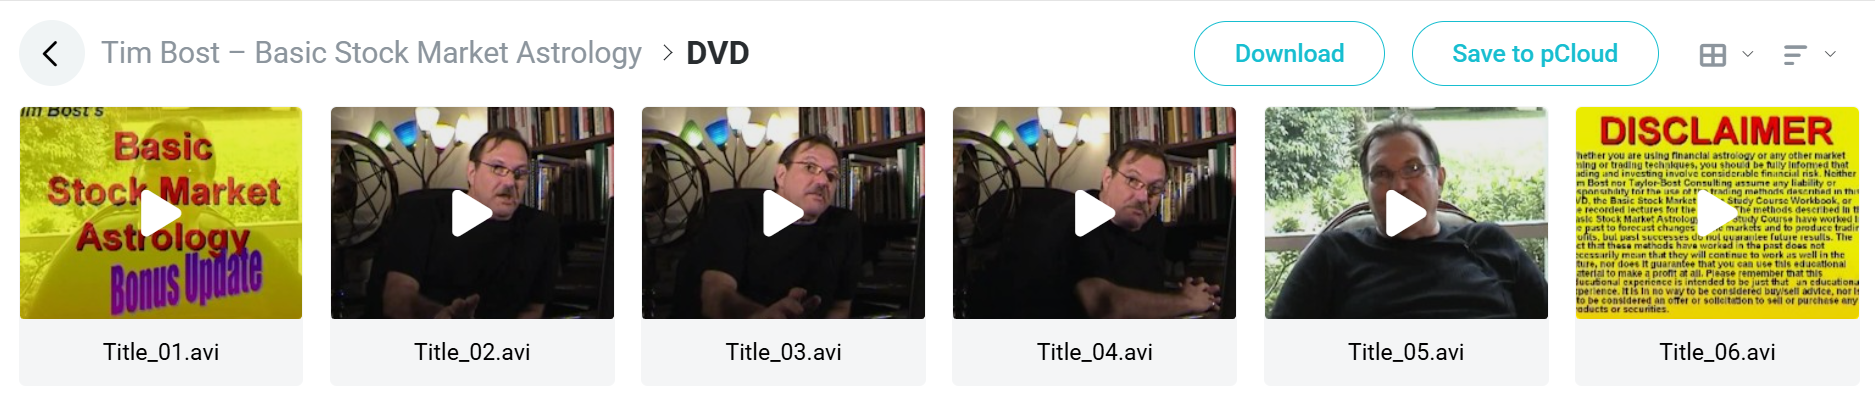Play the Title_04.avi video
Image resolution: width=1875 pixels, height=399 pixels.
[1095, 213]
